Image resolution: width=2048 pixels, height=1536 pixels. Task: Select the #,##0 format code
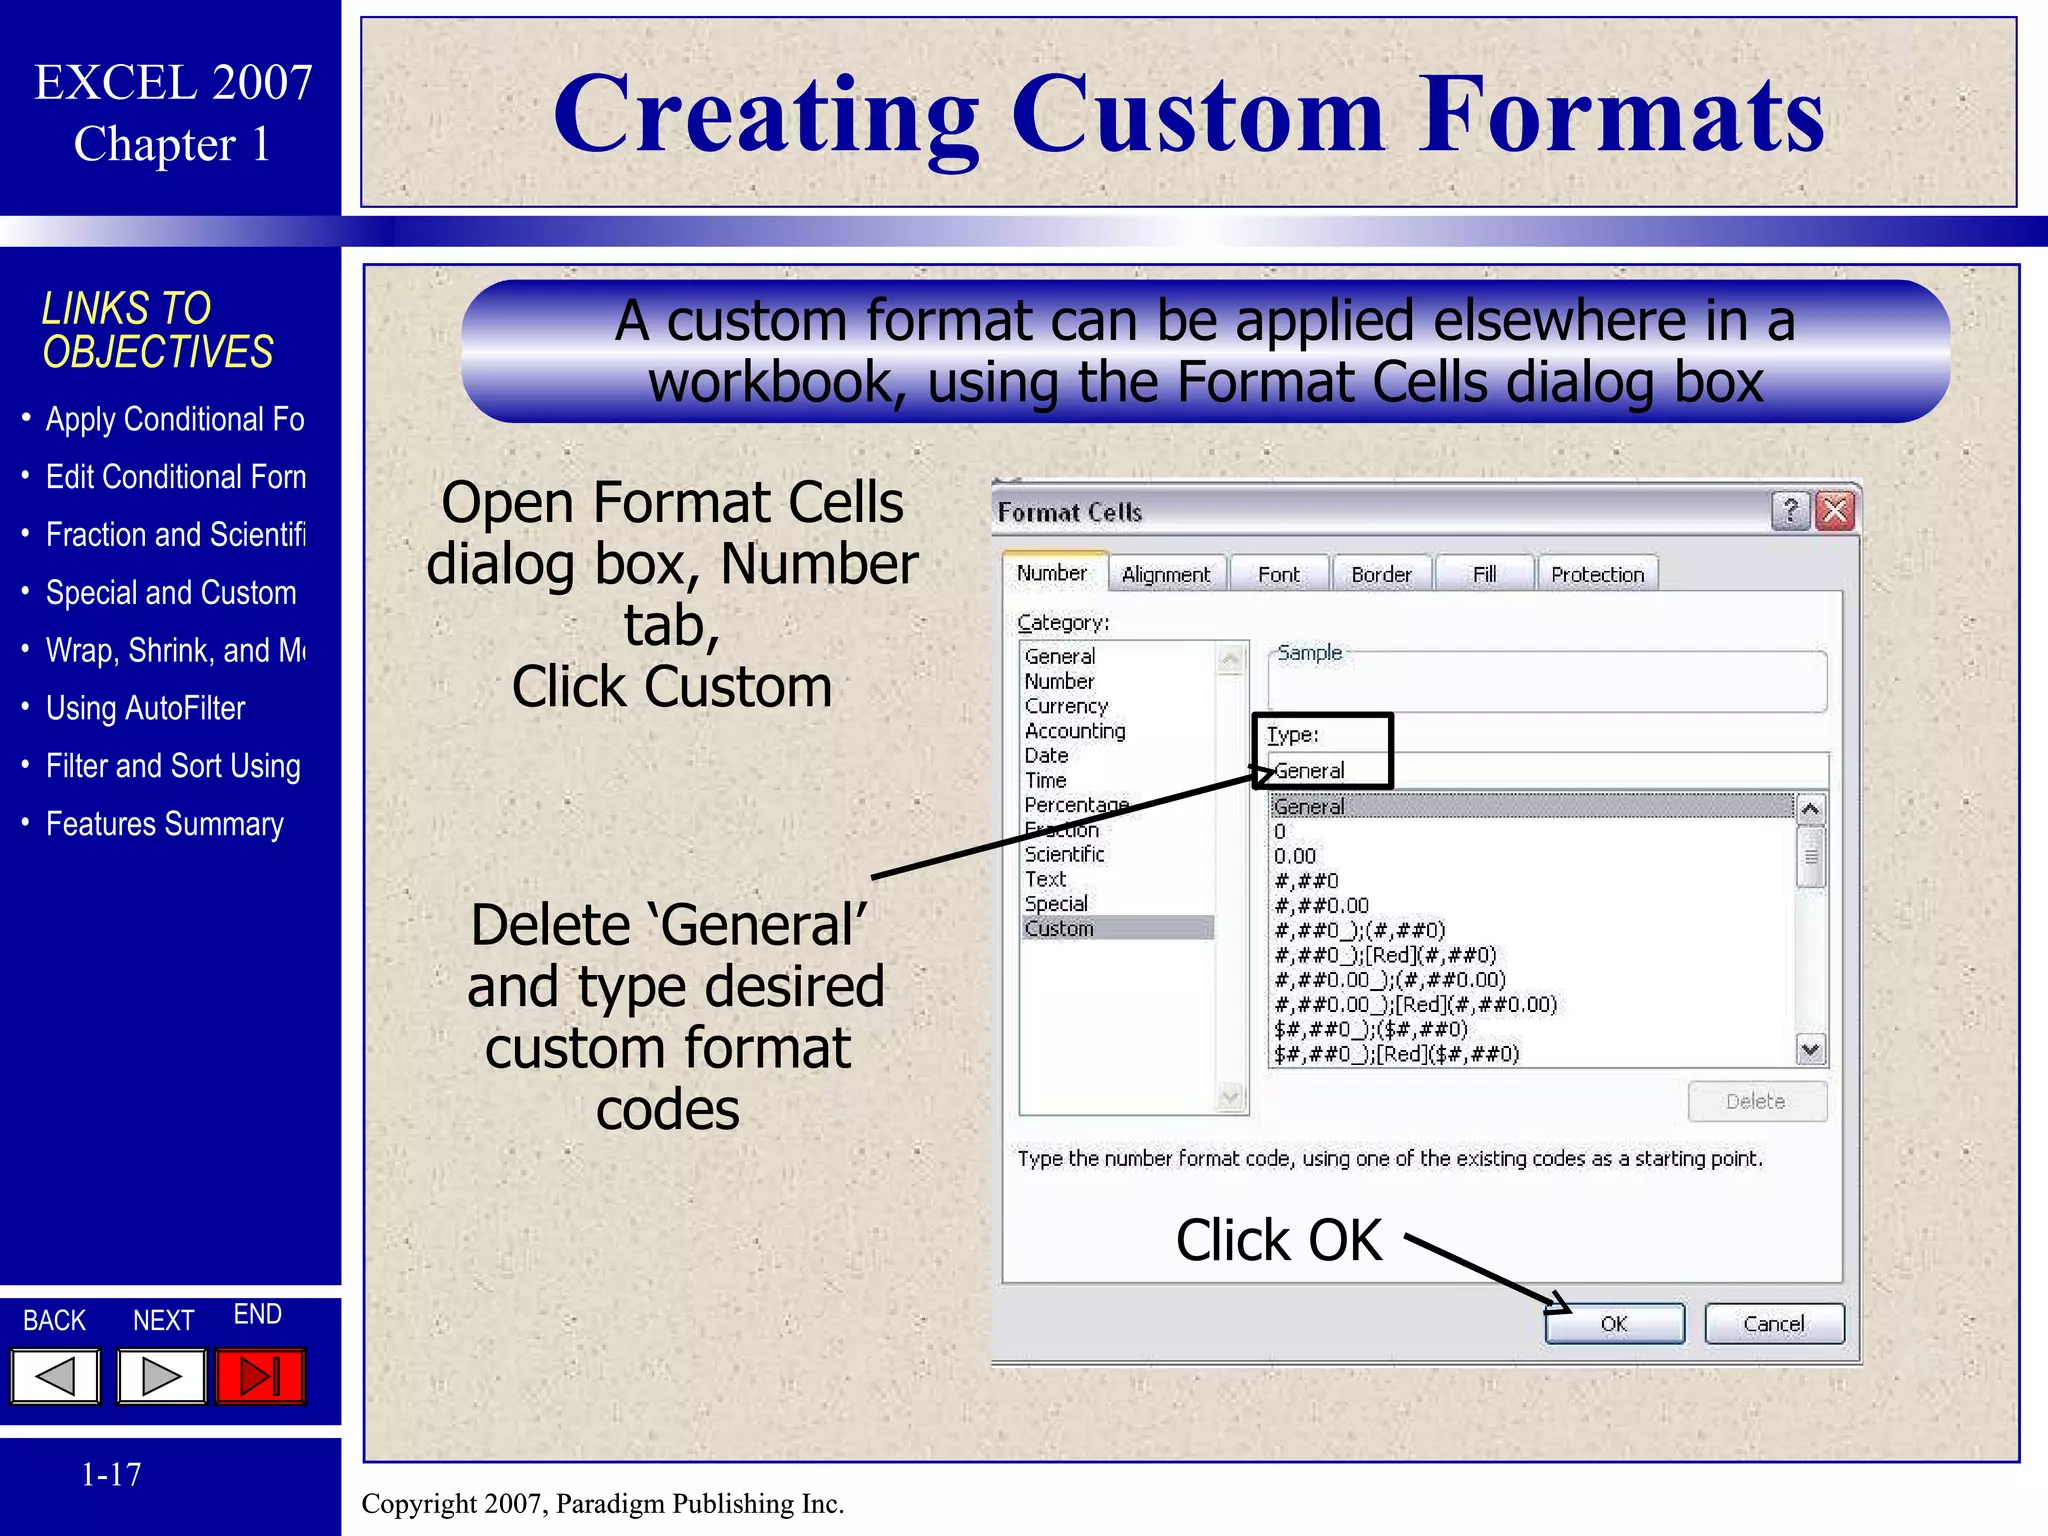(1306, 881)
